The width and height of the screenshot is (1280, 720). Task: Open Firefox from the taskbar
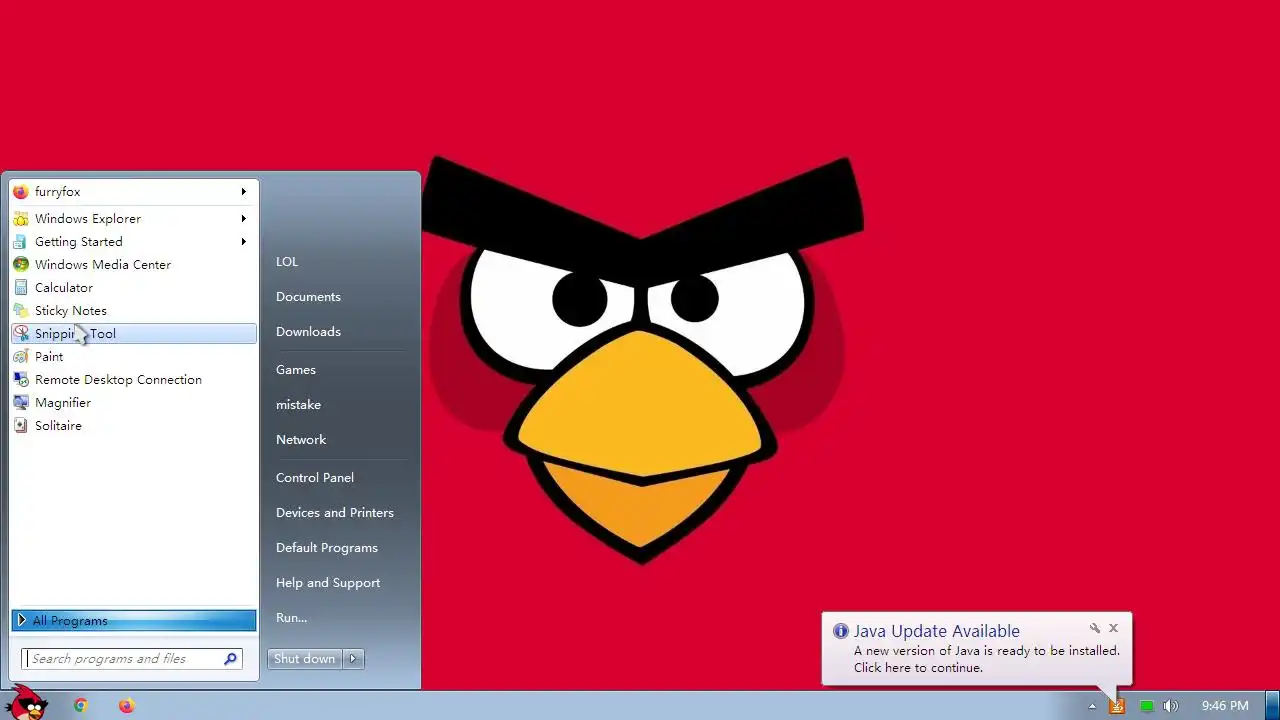click(126, 705)
